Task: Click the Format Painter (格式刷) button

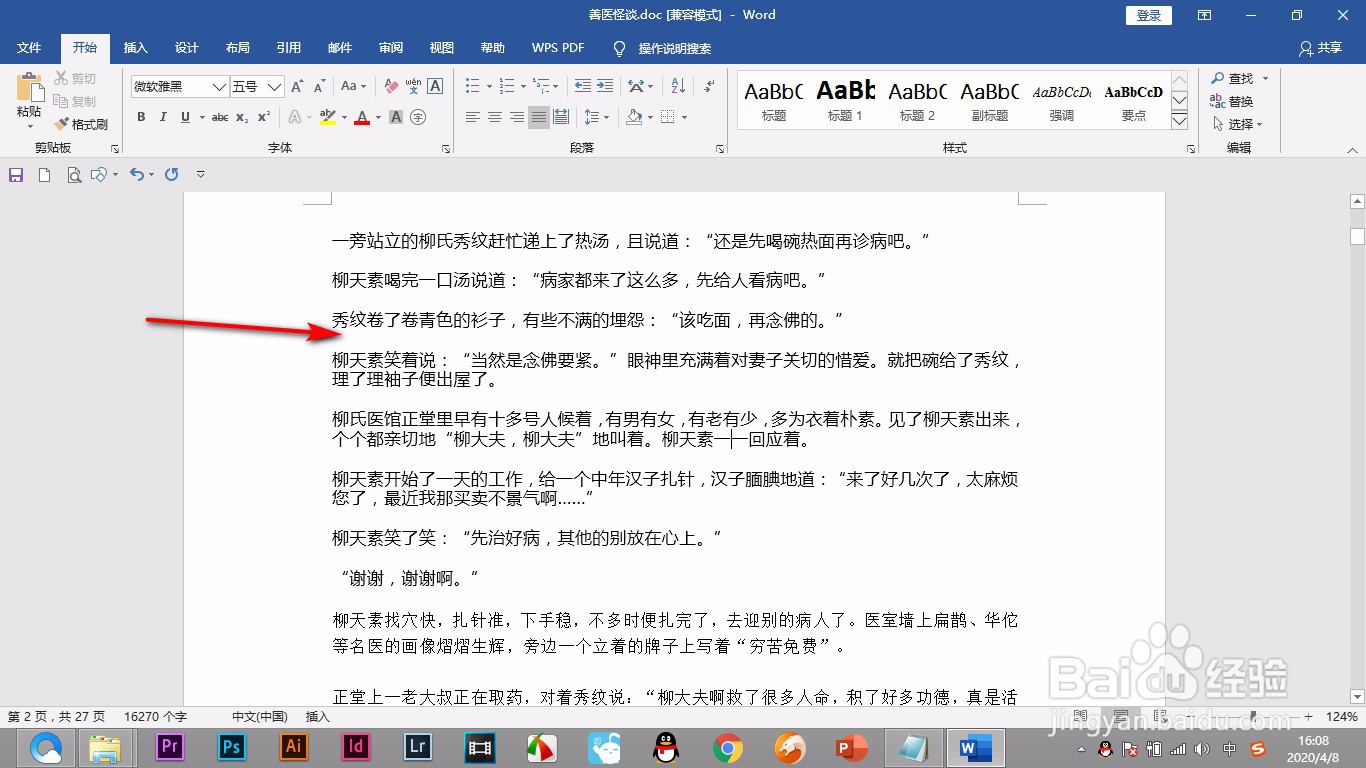Action: click(80, 124)
